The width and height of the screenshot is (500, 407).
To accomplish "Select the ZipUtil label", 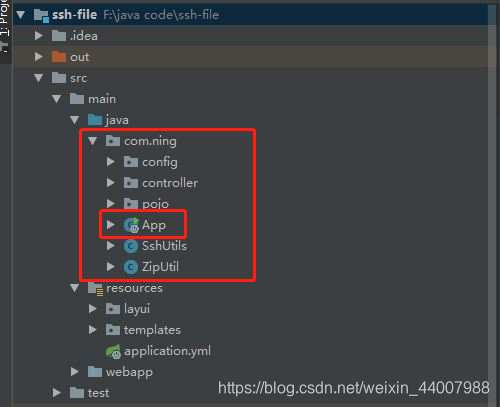I will point(160,267).
